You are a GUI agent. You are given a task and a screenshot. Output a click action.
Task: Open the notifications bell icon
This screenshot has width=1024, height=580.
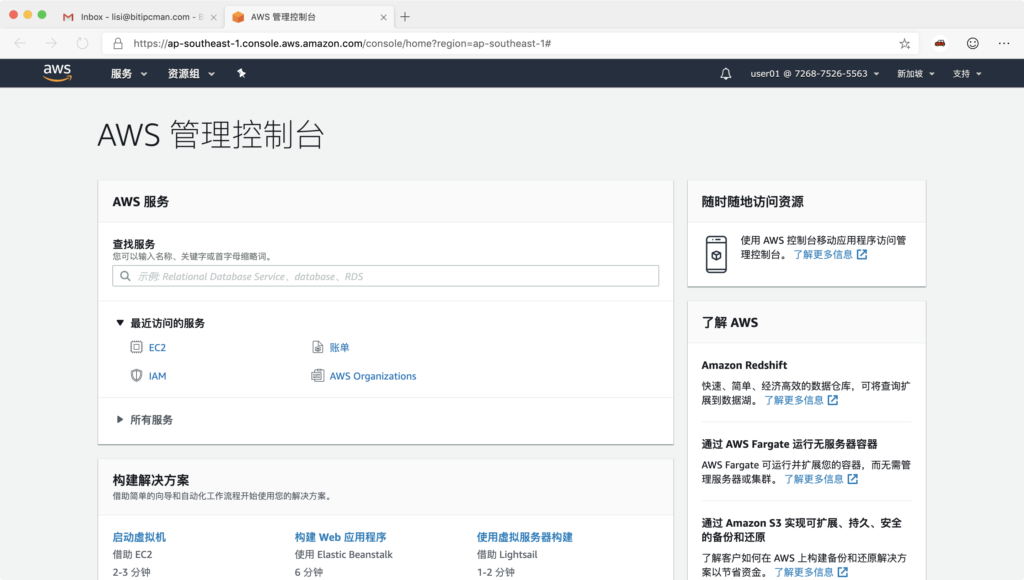[x=726, y=74]
